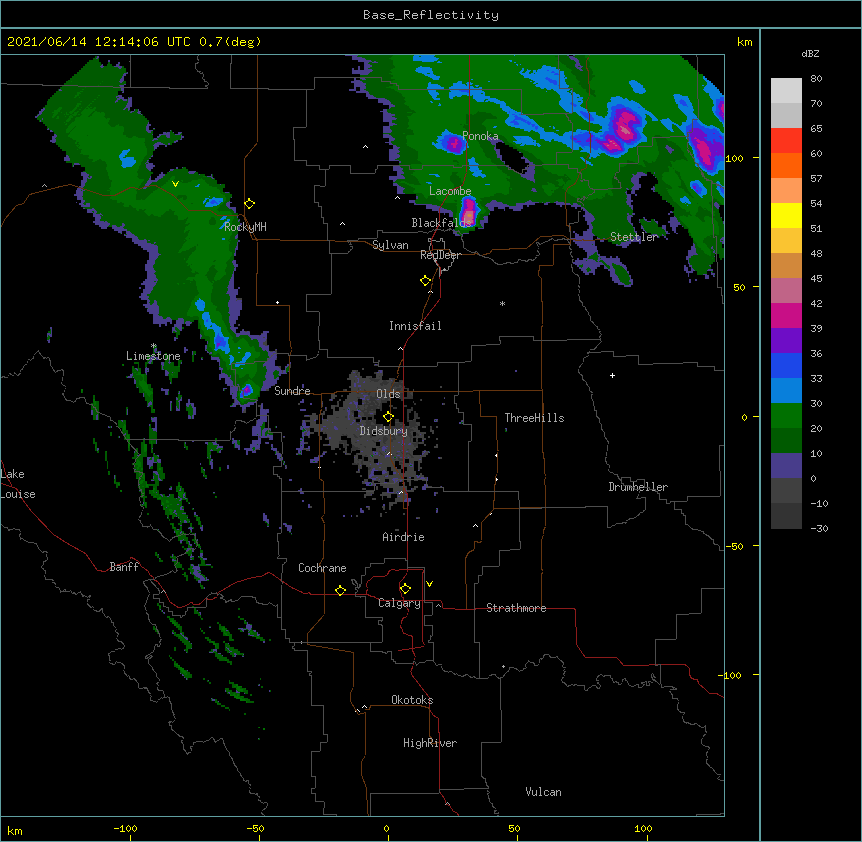
Task: Pick the red 60-65 dBZ legend swatch
Action: click(x=786, y=140)
